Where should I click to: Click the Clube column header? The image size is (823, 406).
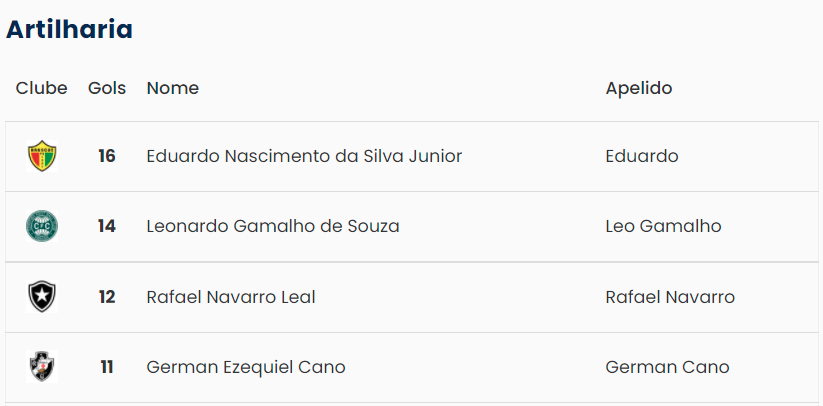click(42, 88)
